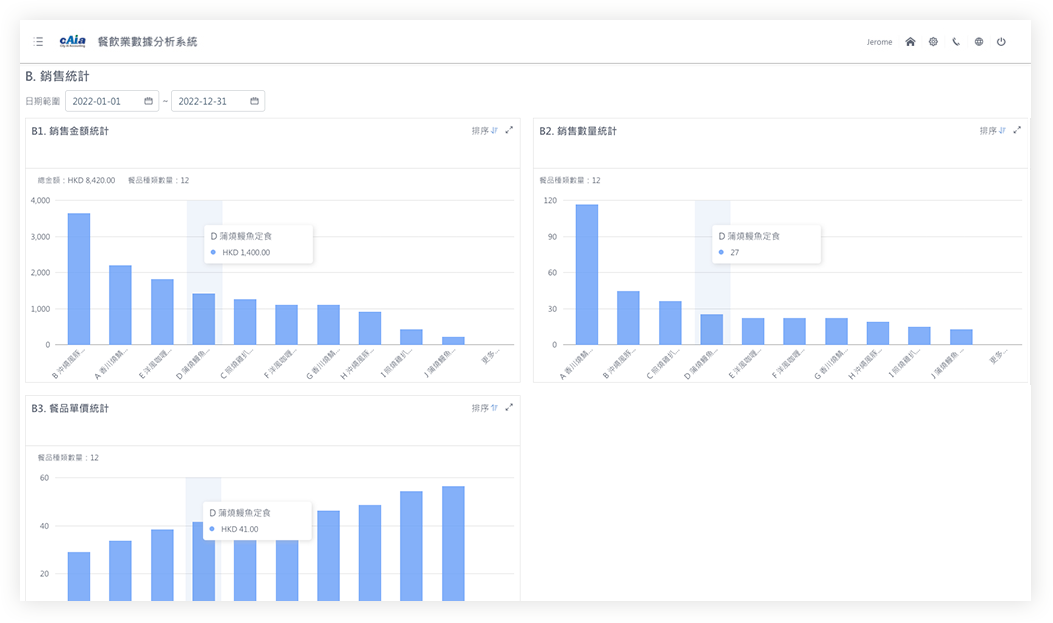Click the phone contact icon
The height and width of the screenshot is (623, 1053).
956,42
